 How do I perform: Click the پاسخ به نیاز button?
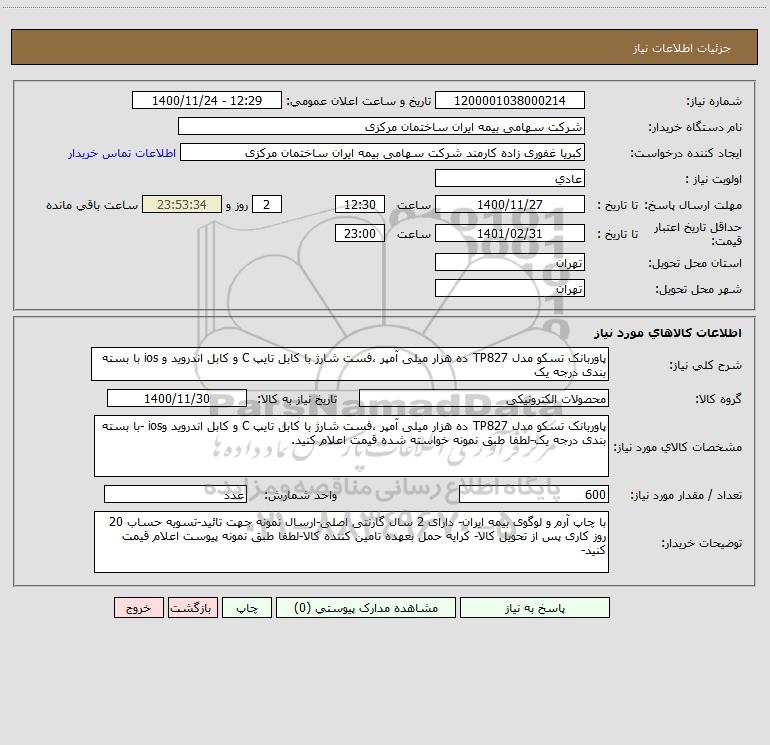tap(535, 607)
